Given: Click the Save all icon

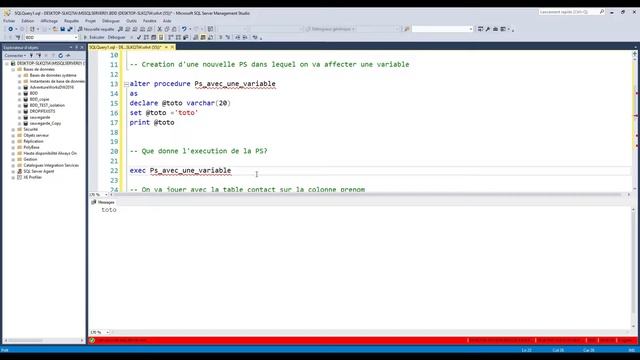Looking at the screenshot, I should pyautogui.click(x=70, y=29).
